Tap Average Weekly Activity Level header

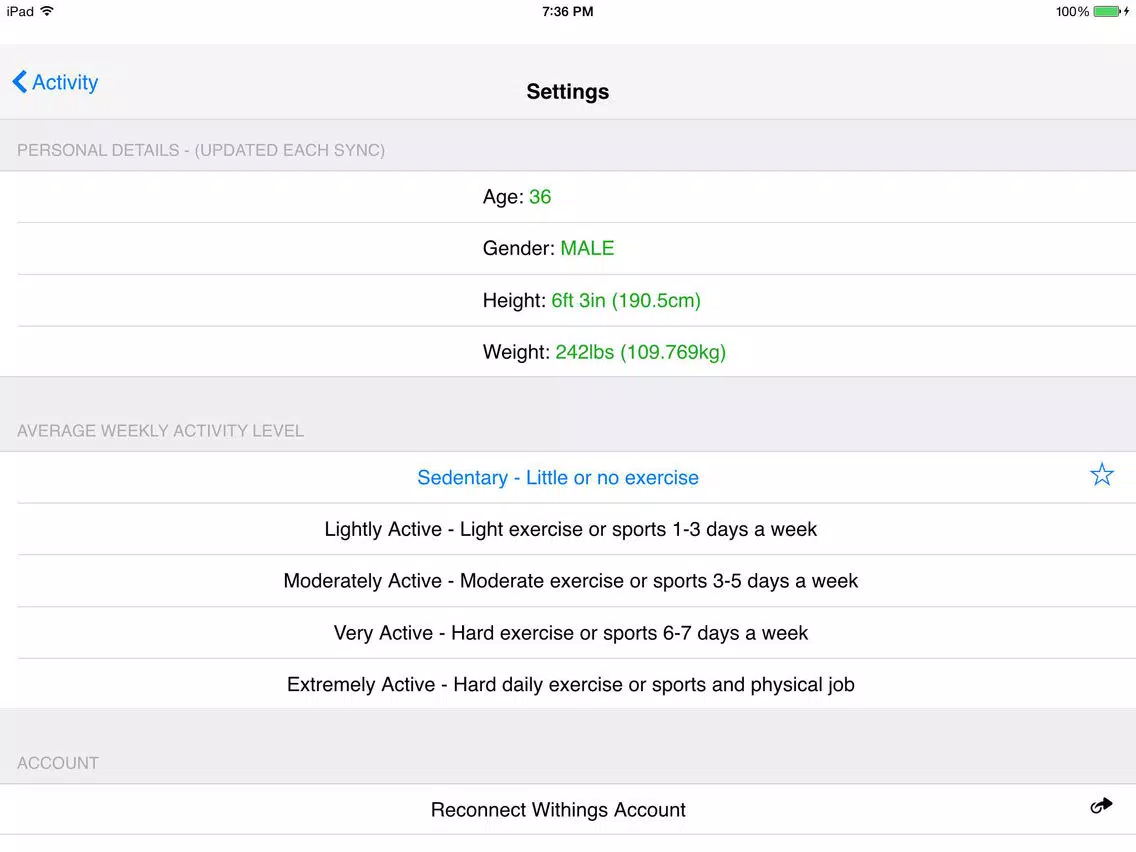160,431
